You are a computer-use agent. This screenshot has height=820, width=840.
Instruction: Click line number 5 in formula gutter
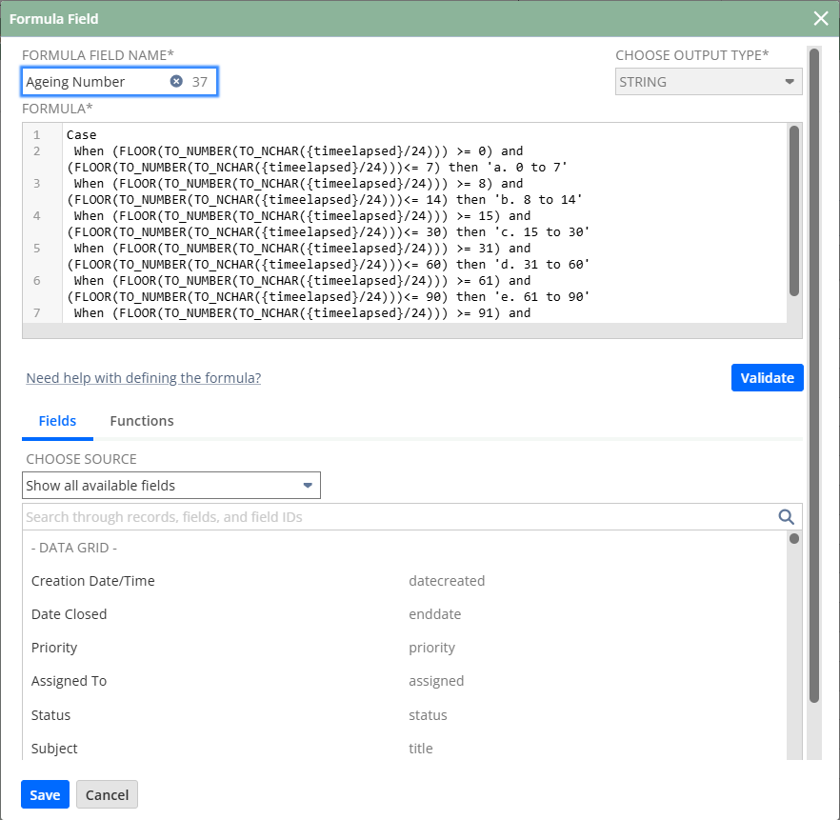click(x=36, y=249)
